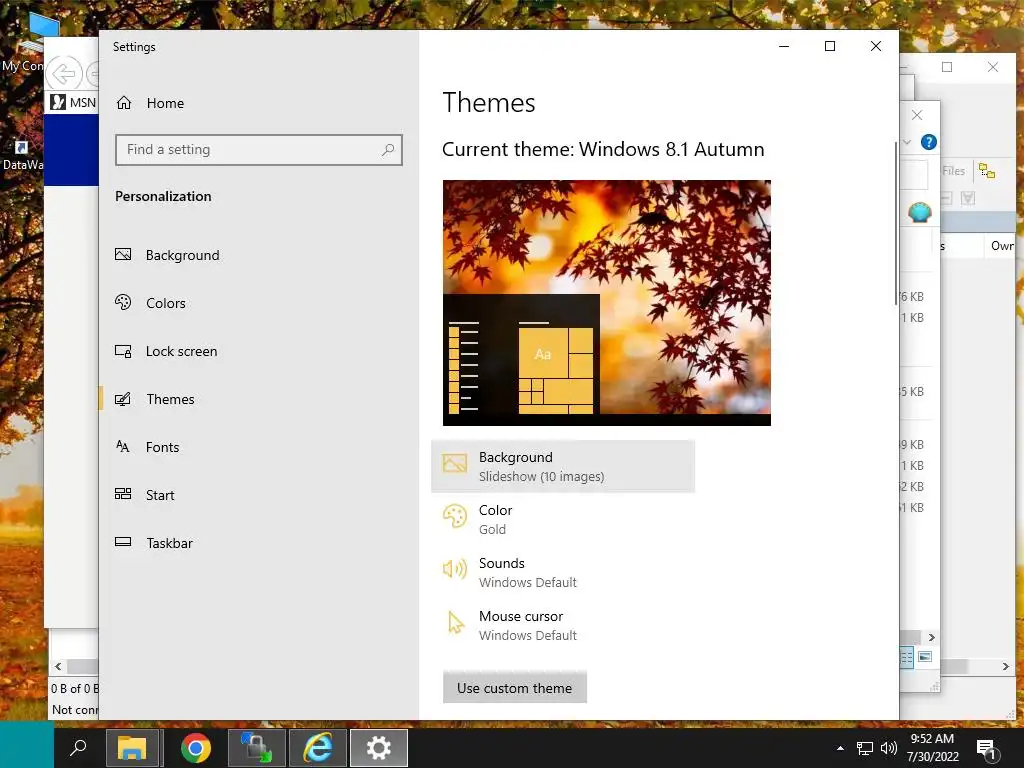Click the network icon in system tray
Screen dimensions: 1024x768
pyautogui.click(x=865, y=748)
